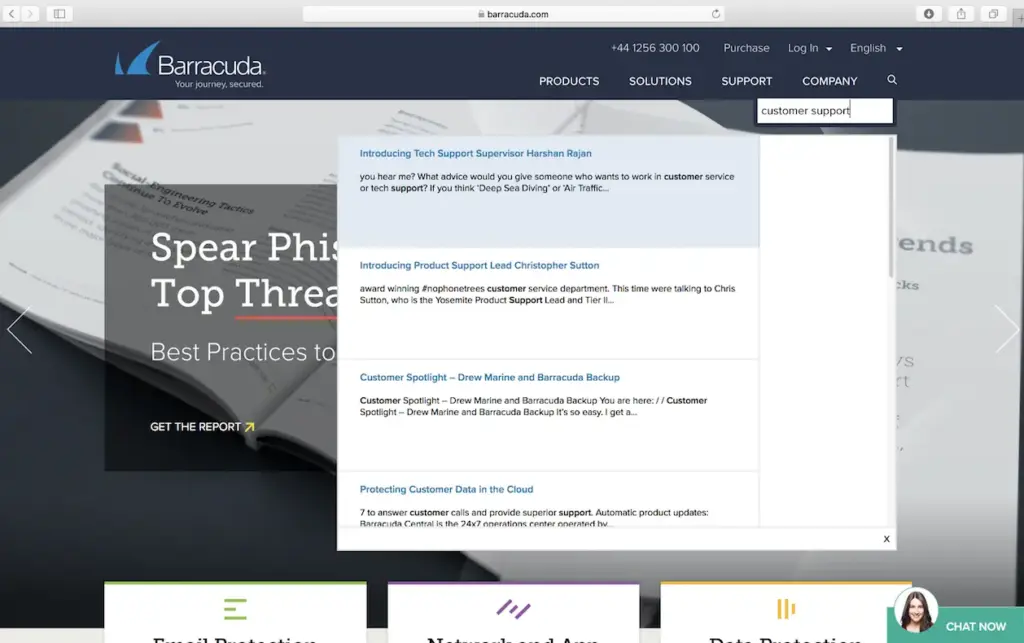Click the customer support search field
The width and height of the screenshot is (1024, 643).
[824, 111]
